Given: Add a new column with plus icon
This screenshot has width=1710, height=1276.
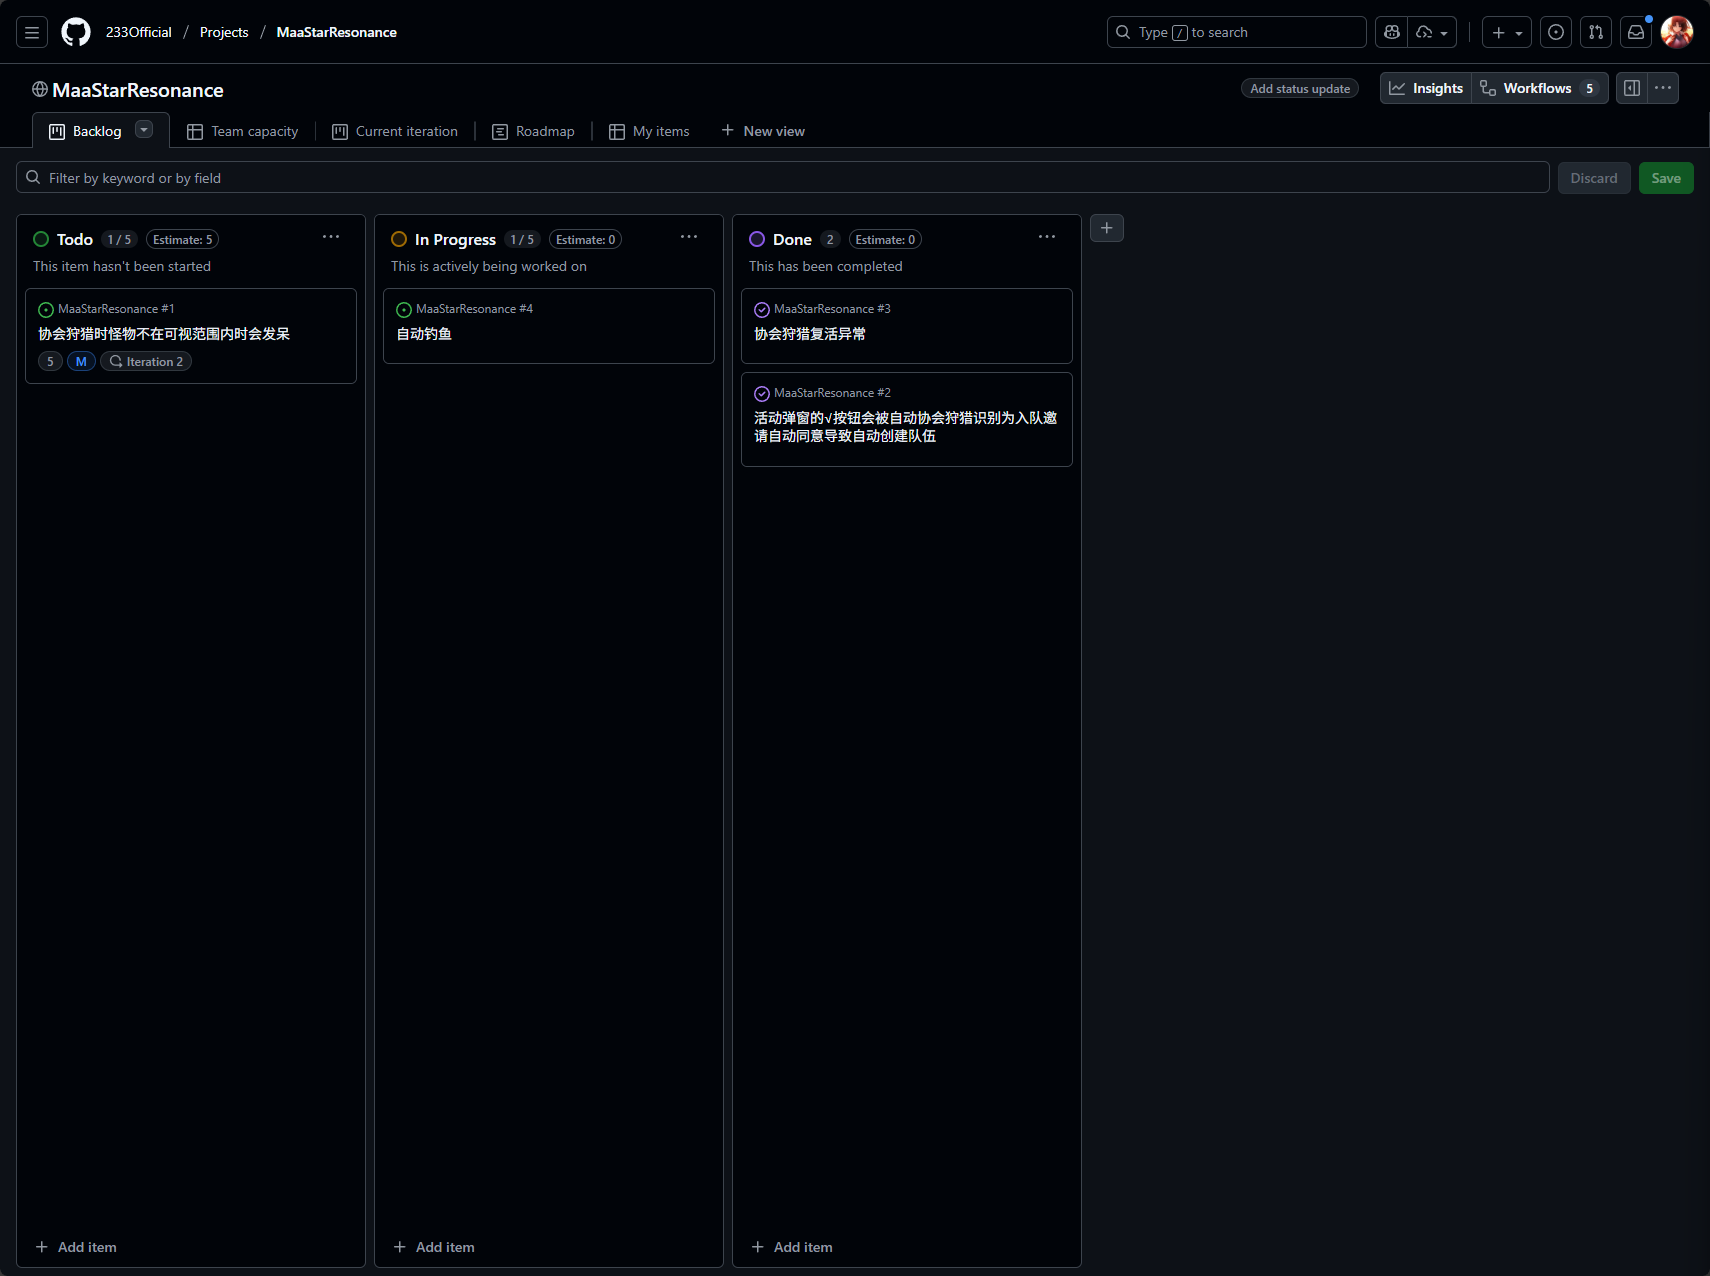Looking at the screenshot, I should (1107, 228).
